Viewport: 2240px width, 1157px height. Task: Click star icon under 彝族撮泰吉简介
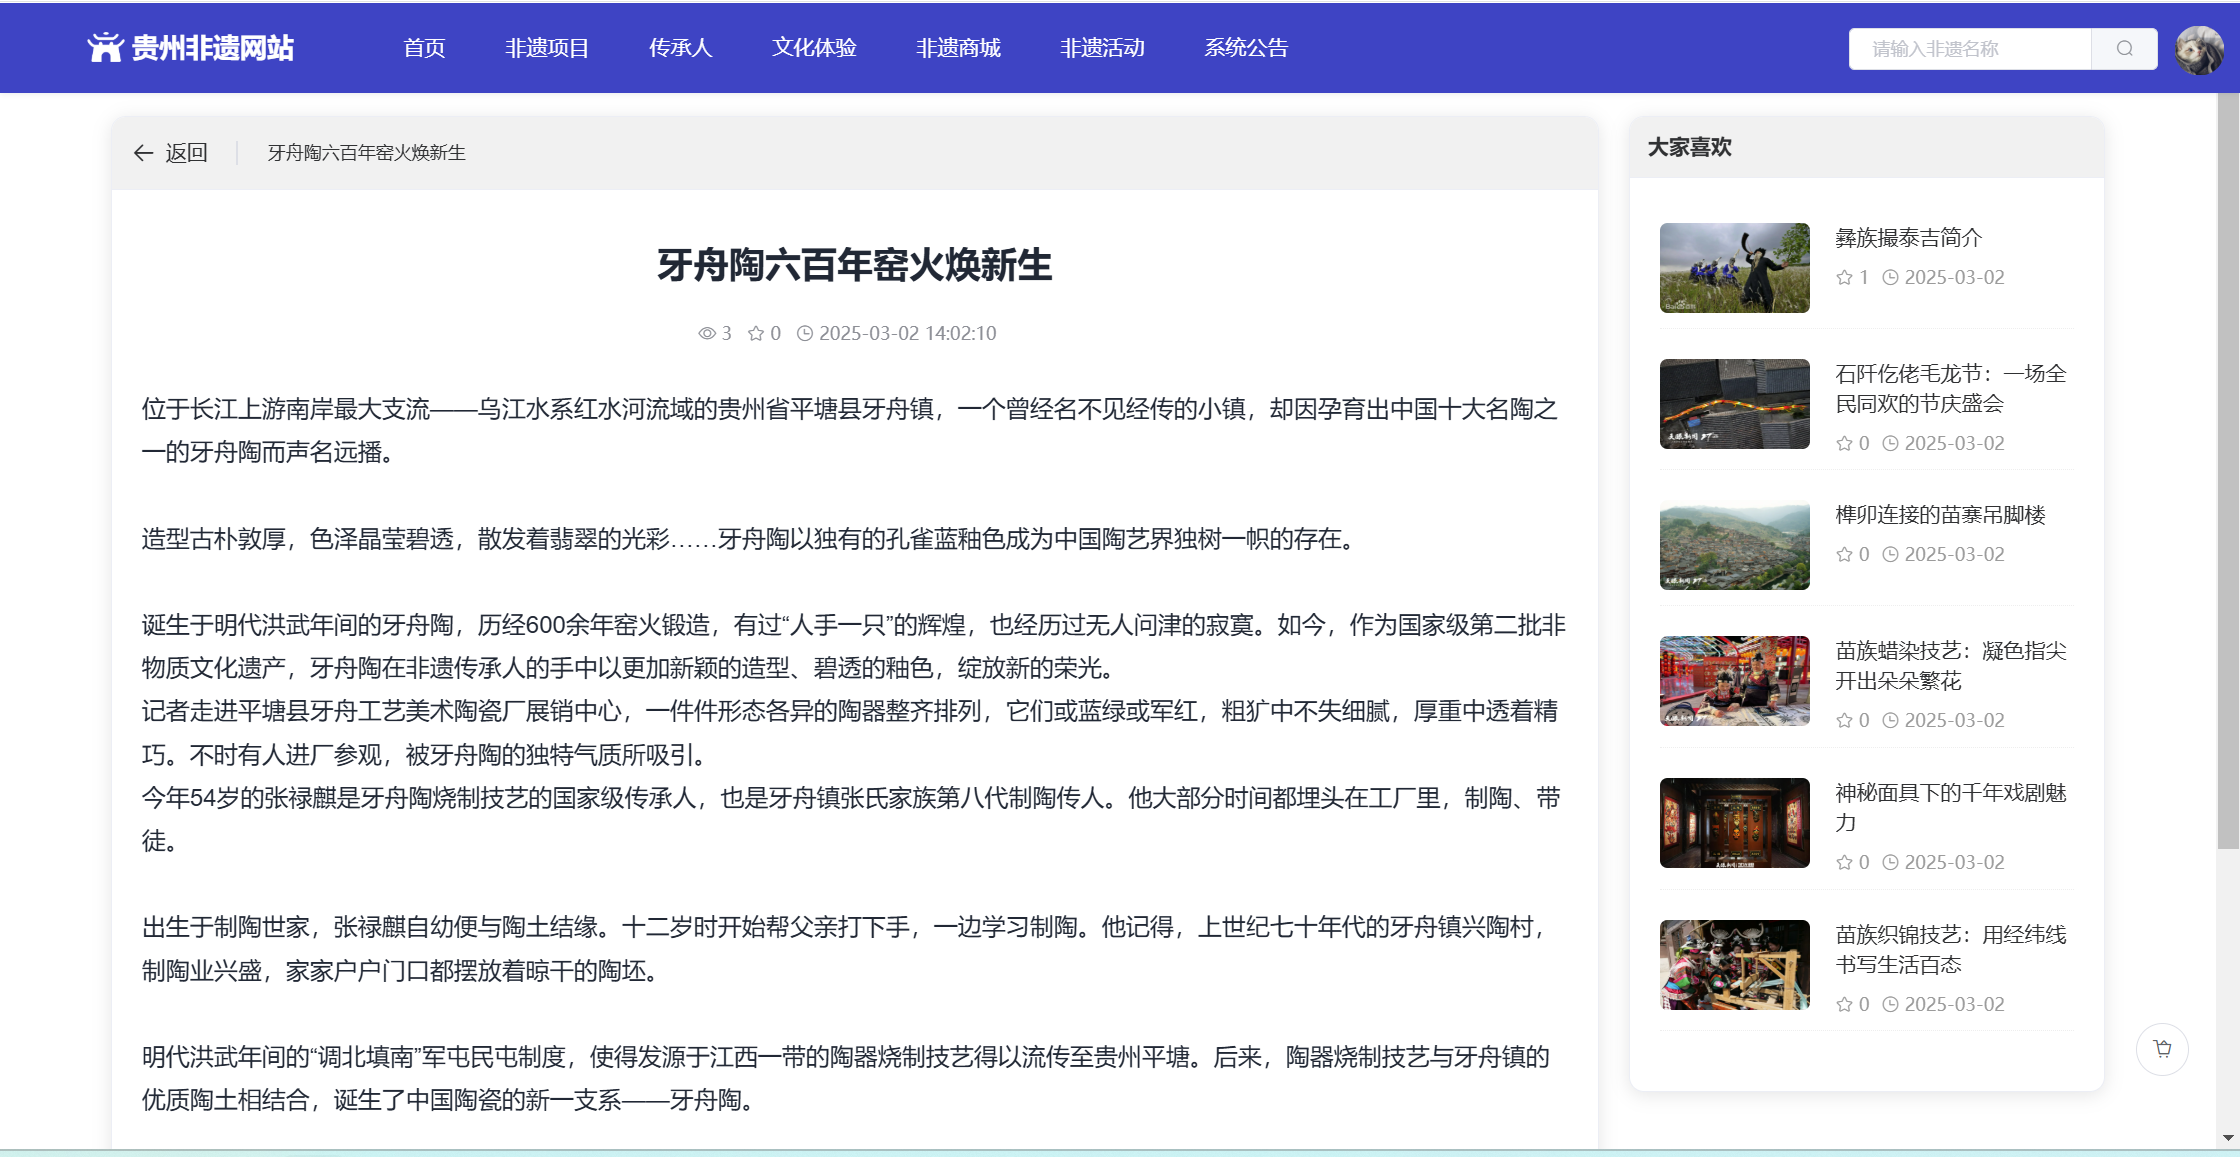coord(1844,278)
